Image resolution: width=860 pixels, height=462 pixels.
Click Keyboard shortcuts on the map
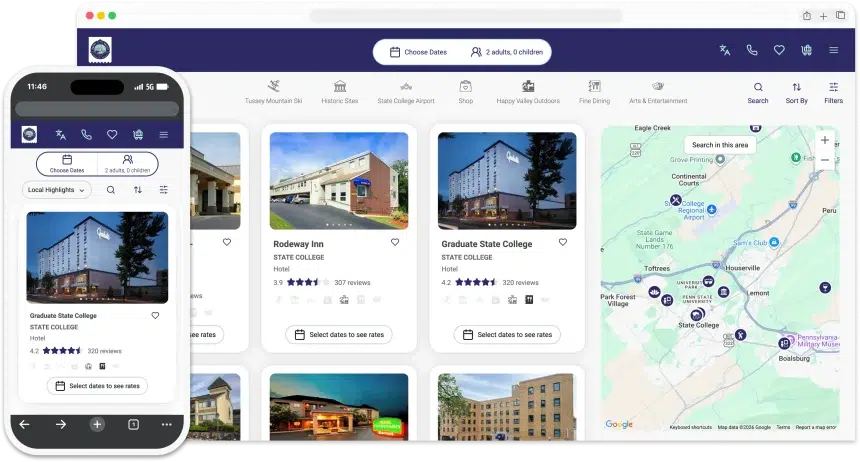pyautogui.click(x=691, y=427)
